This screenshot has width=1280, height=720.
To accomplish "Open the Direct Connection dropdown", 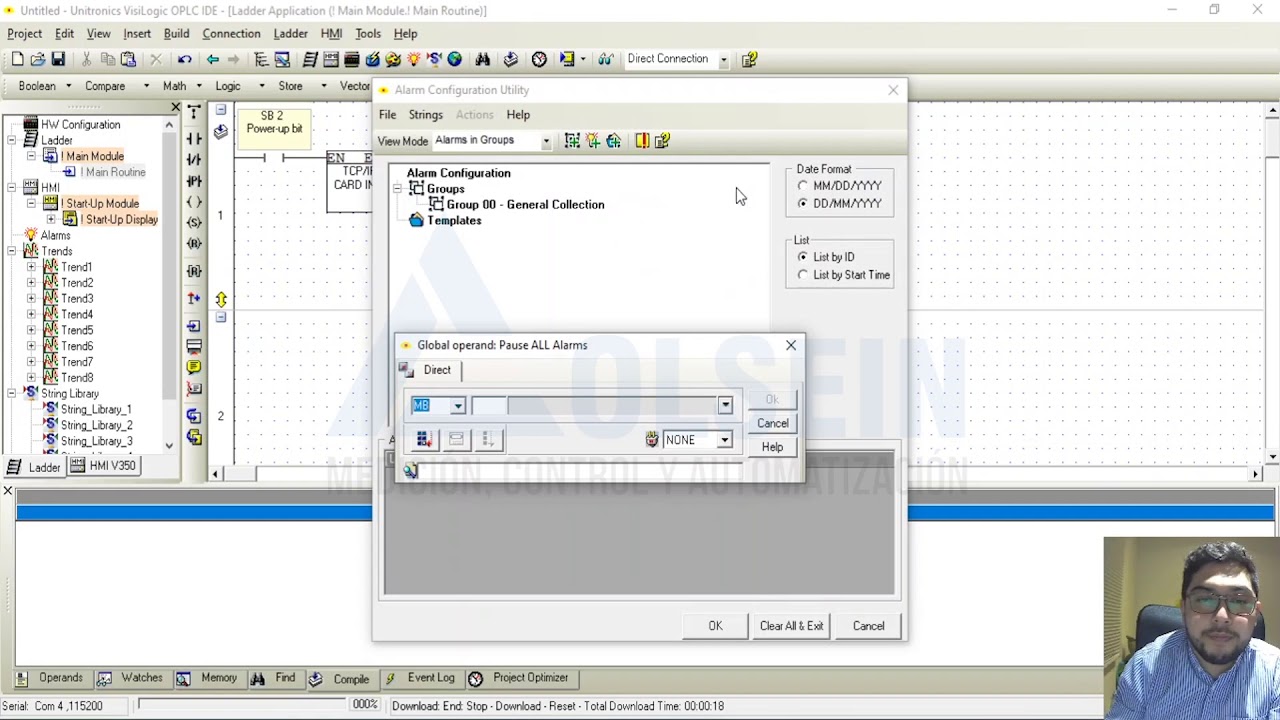I will click(723, 60).
